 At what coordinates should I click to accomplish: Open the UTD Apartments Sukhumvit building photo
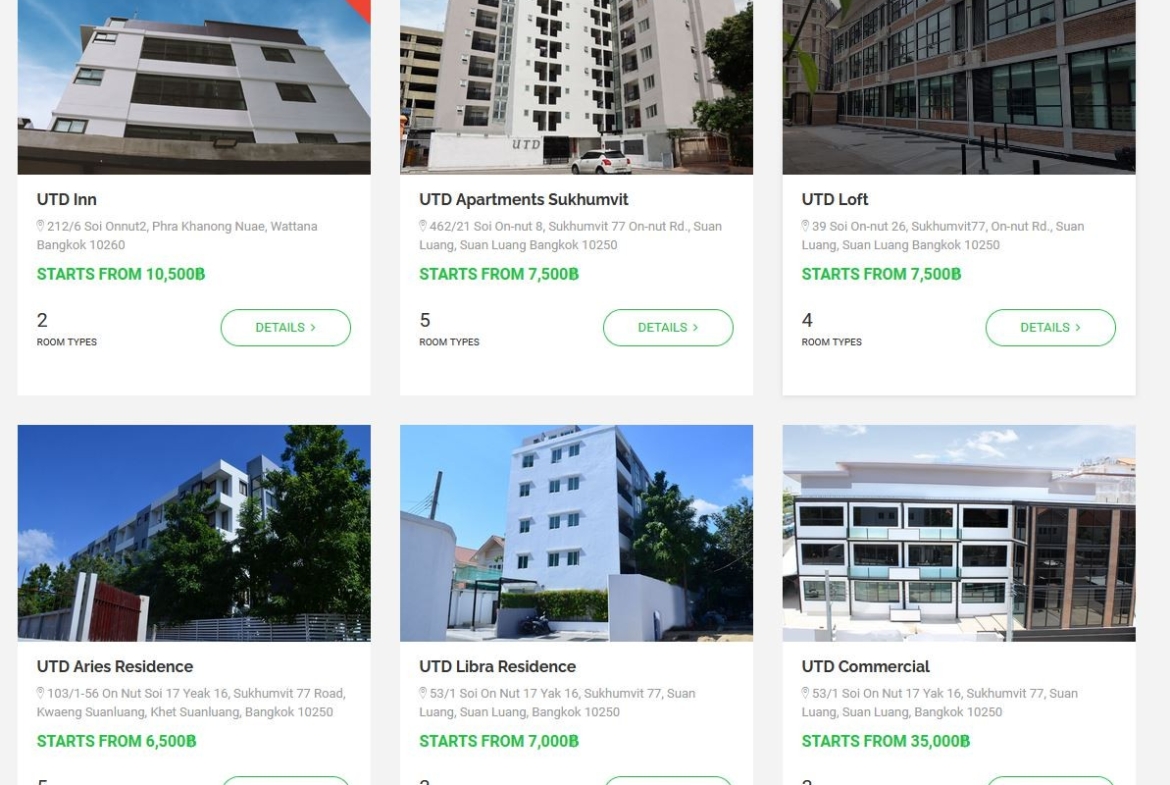click(576, 87)
